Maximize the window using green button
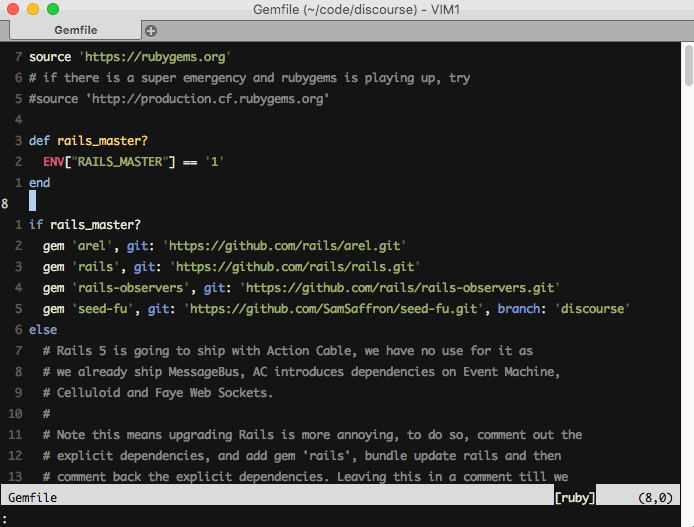The image size is (694, 527). point(53,9)
